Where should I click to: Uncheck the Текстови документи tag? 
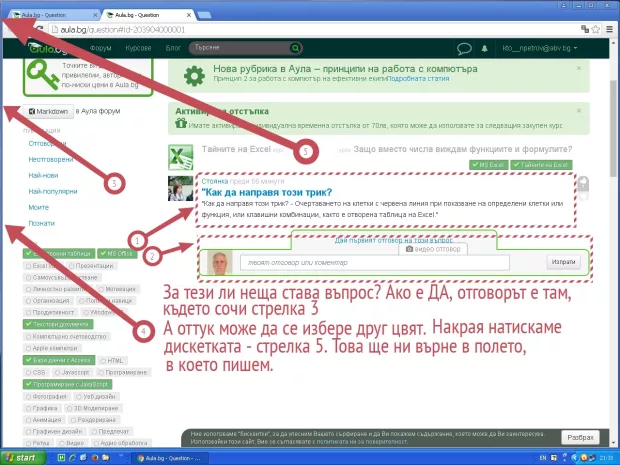pos(58,324)
